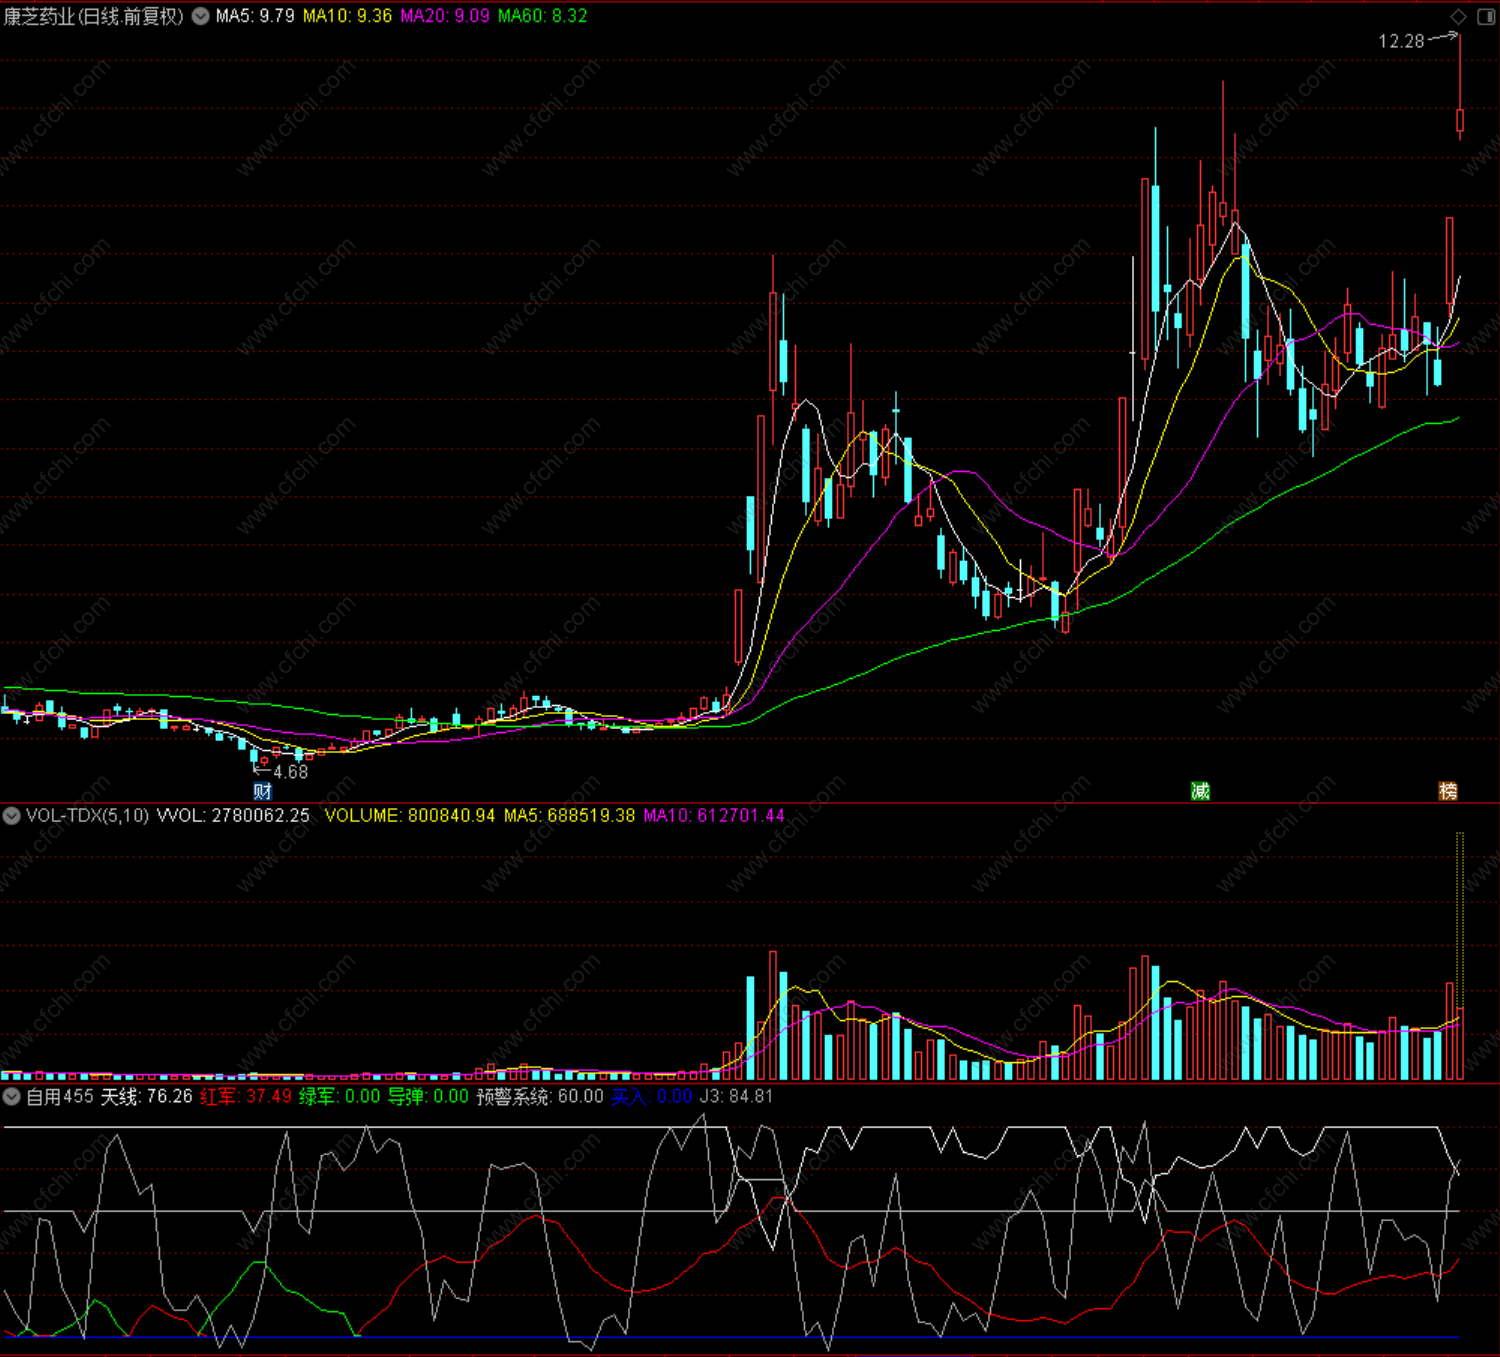Select the 自用455 indicator name

point(59,1096)
